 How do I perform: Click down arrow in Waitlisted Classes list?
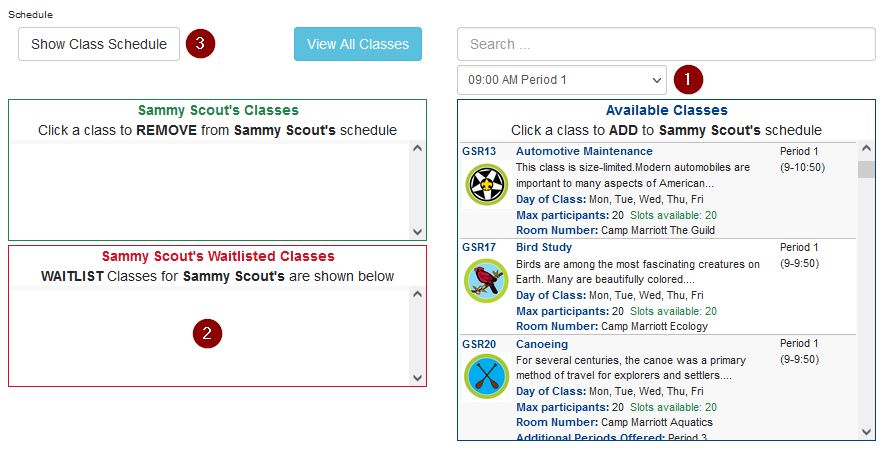click(418, 378)
